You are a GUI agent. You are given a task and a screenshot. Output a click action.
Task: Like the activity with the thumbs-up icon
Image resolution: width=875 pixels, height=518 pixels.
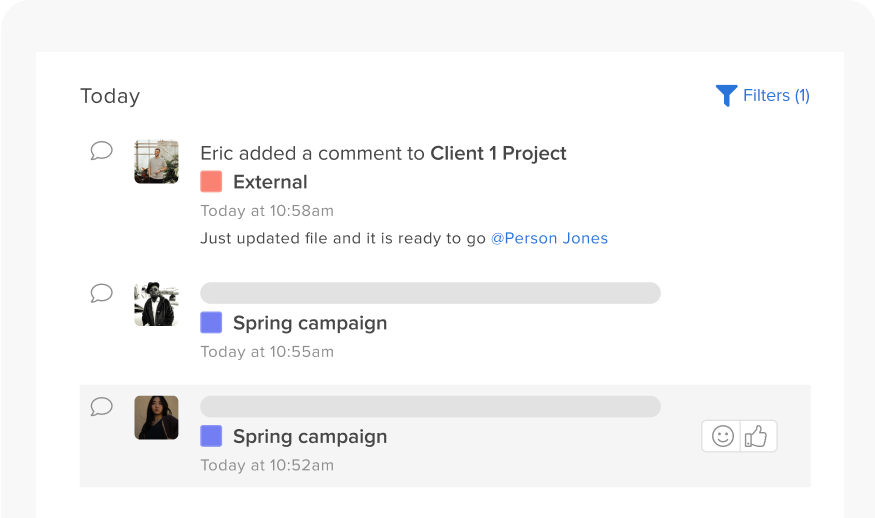pos(756,436)
